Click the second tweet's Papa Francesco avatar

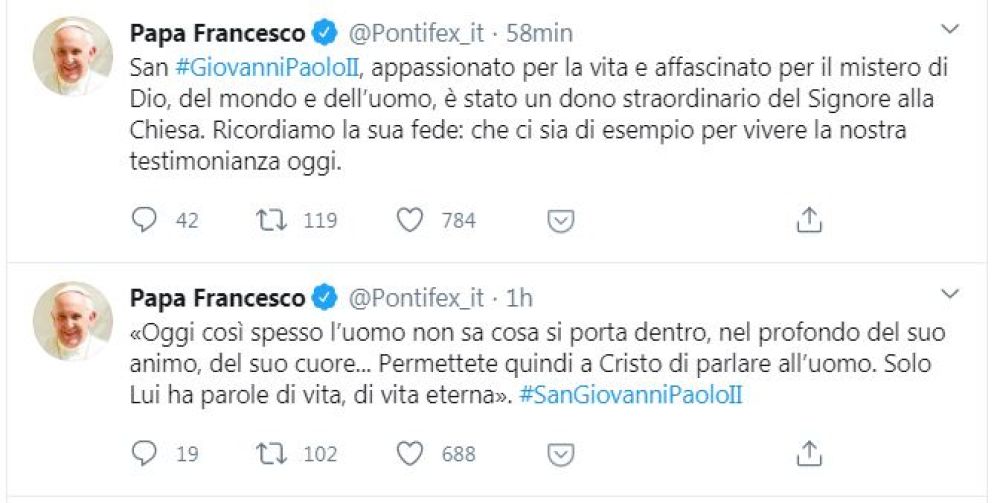tap(72, 321)
